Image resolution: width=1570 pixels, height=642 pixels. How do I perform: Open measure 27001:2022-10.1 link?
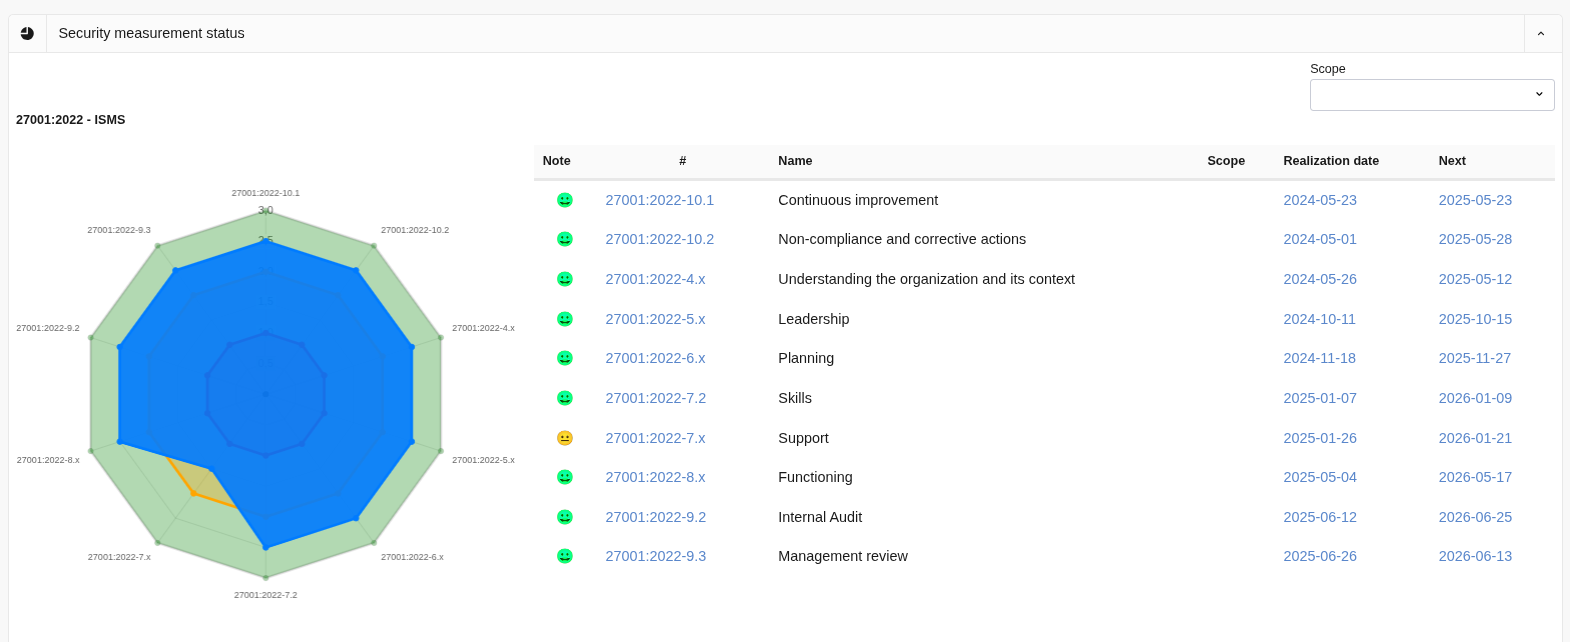click(659, 200)
